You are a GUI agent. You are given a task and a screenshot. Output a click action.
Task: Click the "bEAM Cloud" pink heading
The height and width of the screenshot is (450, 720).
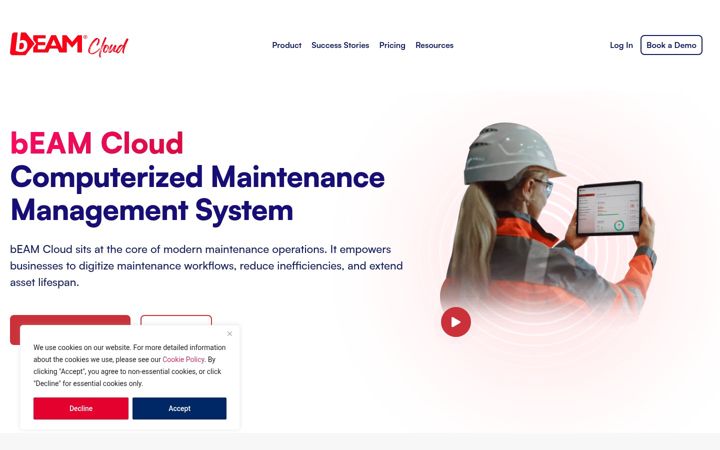tap(96, 143)
